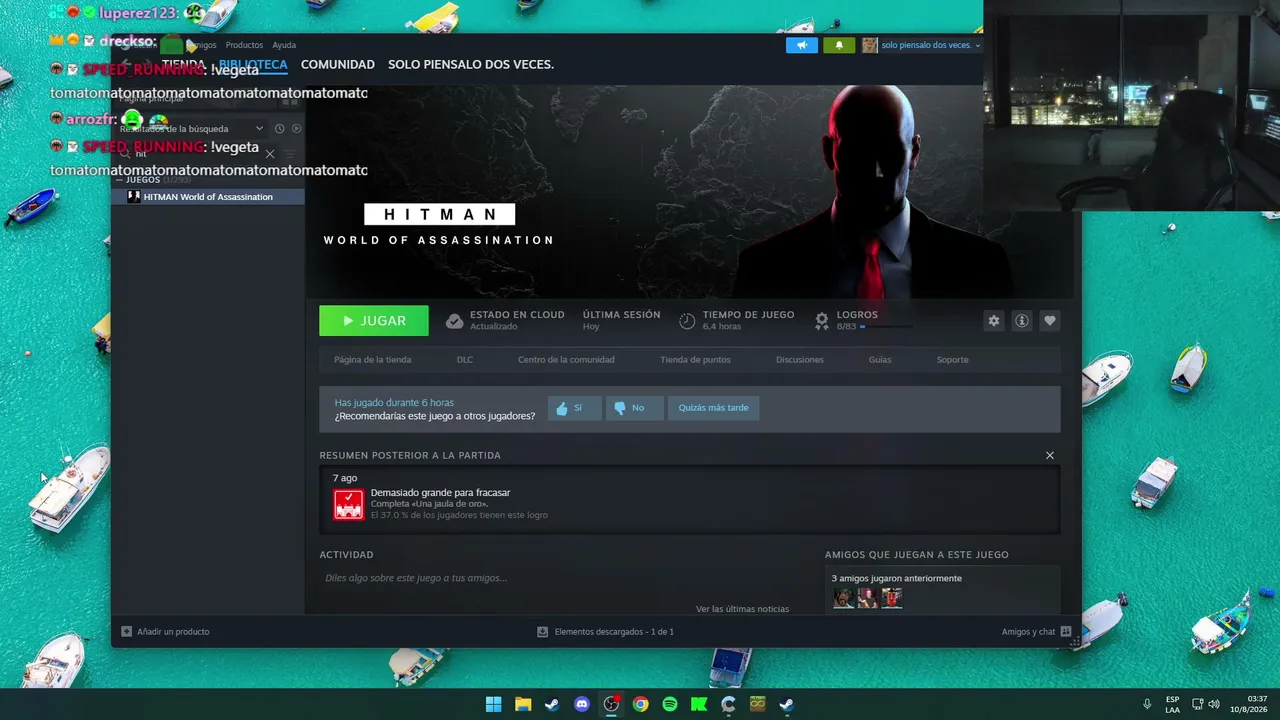Clear the library search field
Image resolution: width=1280 pixels, height=720 pixels.
point(270,154)
